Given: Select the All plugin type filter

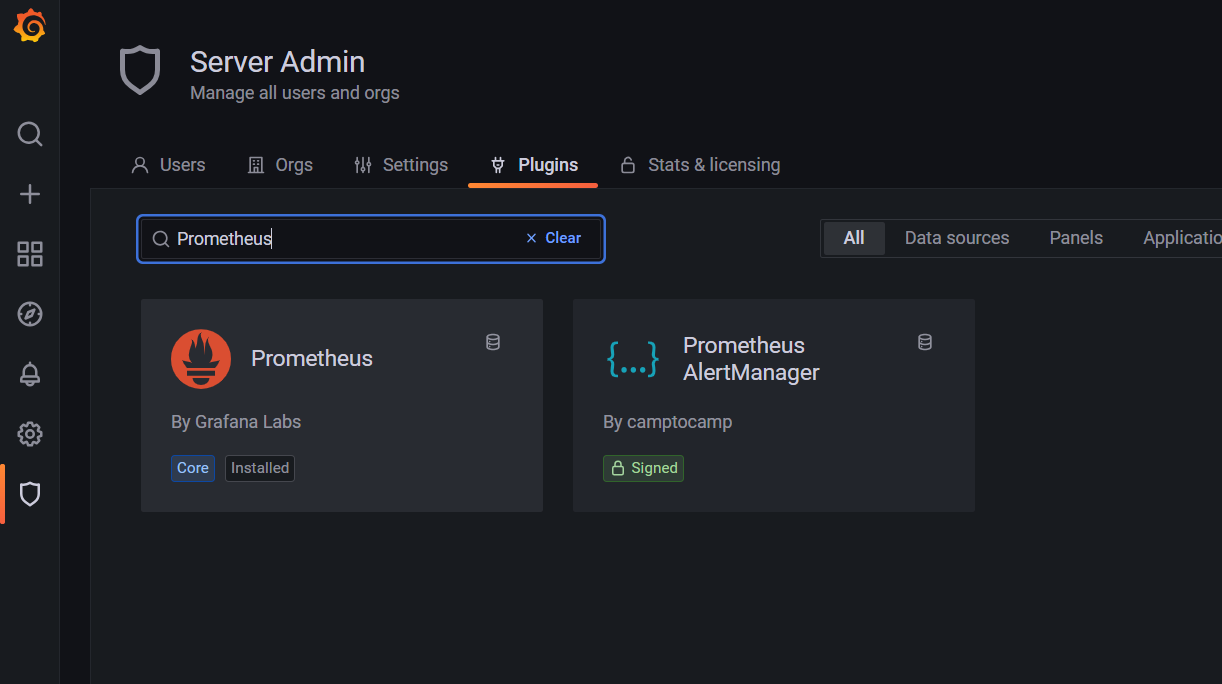Looking at the screenshot, I should [x=854, y=238].
